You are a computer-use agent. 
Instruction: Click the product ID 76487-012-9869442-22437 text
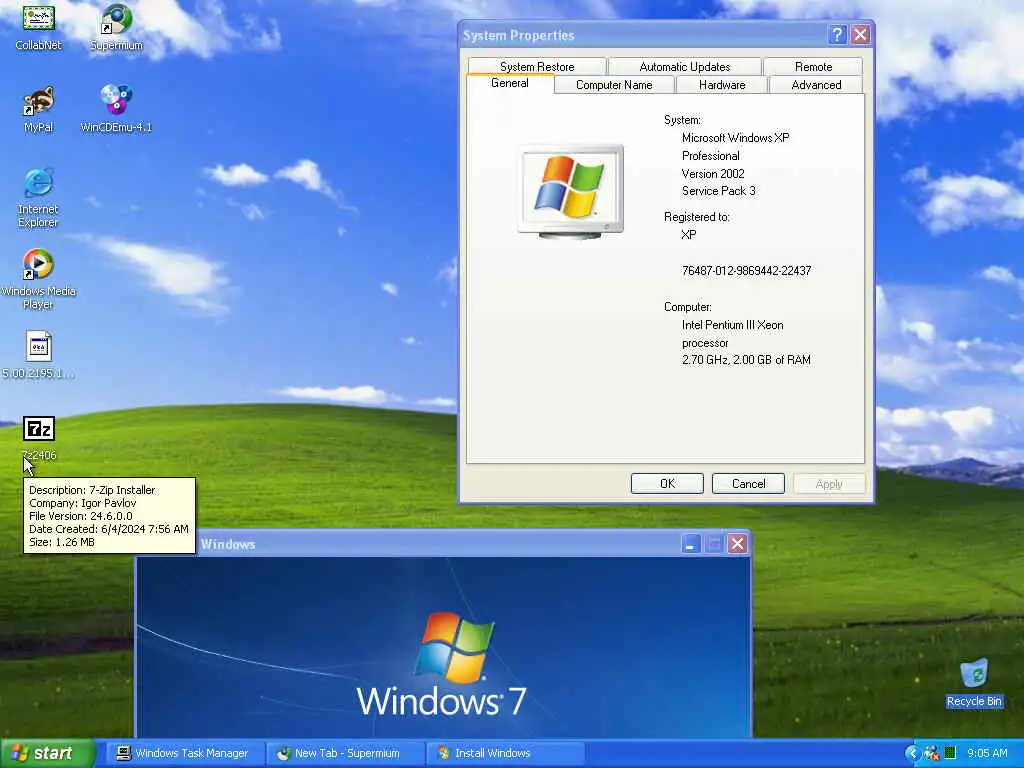pos(746,271)
